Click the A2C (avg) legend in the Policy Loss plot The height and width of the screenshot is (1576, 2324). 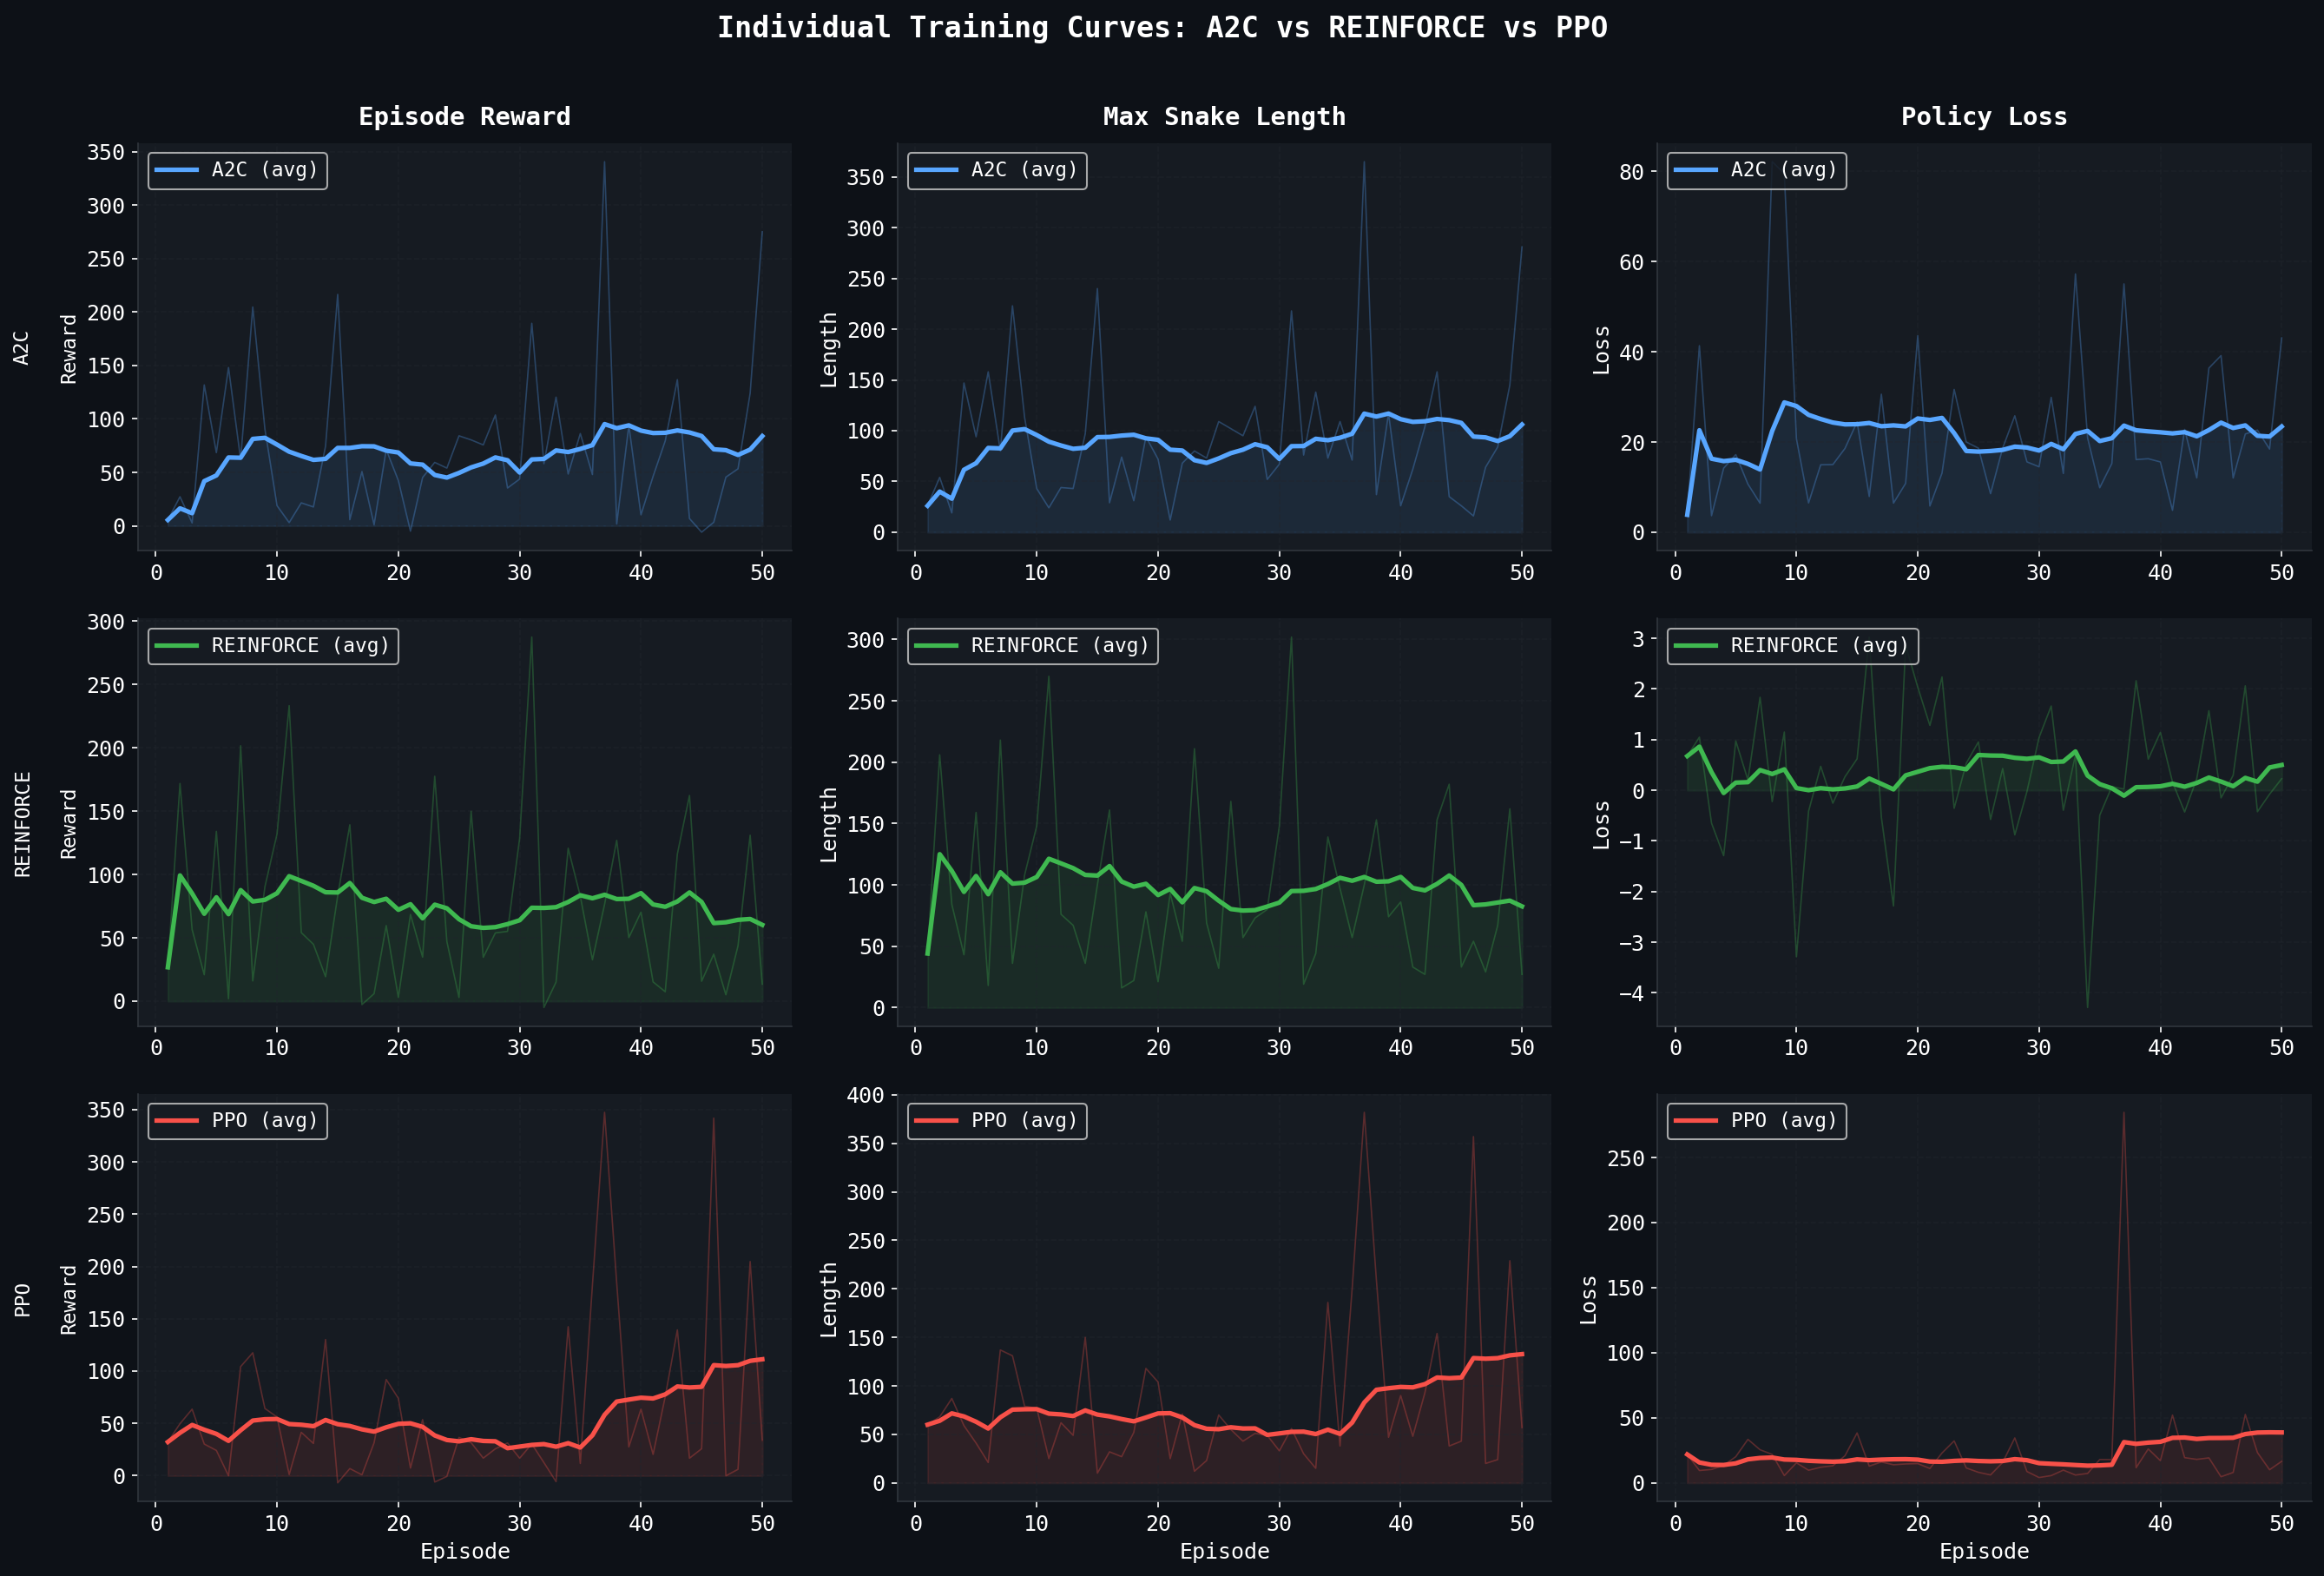tap(1757, 170)
